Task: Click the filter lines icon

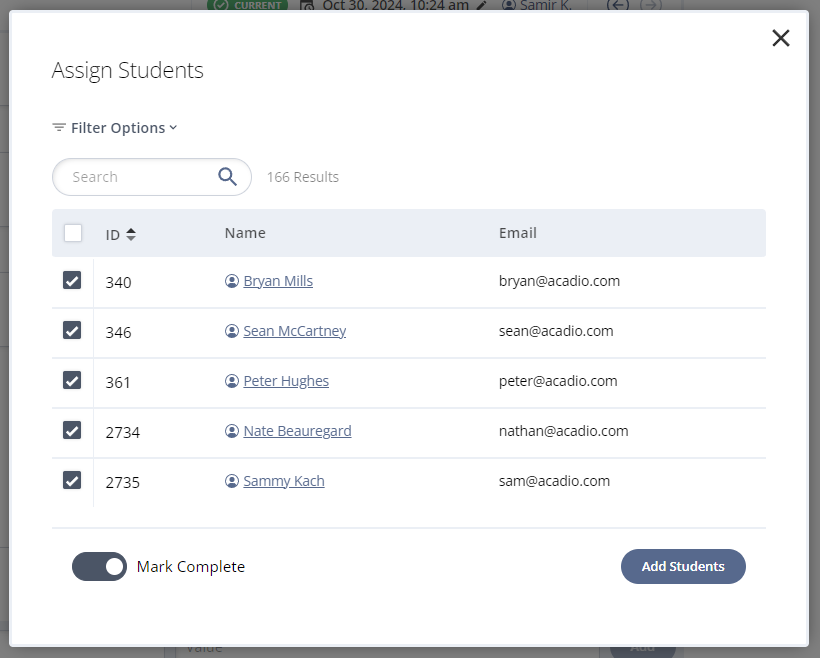Action: pos(59,128)
